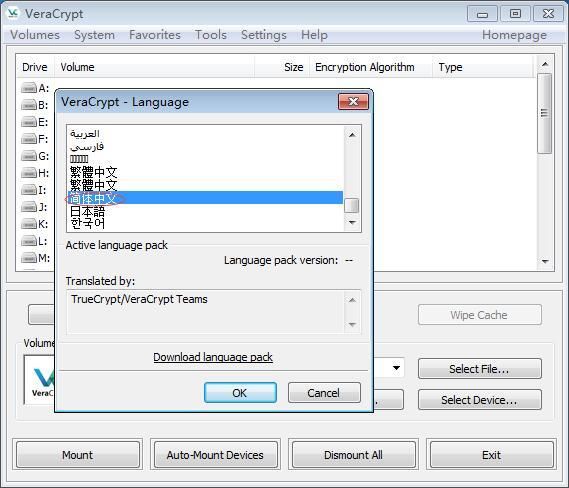Open the Help menu
This screenshot has width=569, height=488.
coord(314,35)
